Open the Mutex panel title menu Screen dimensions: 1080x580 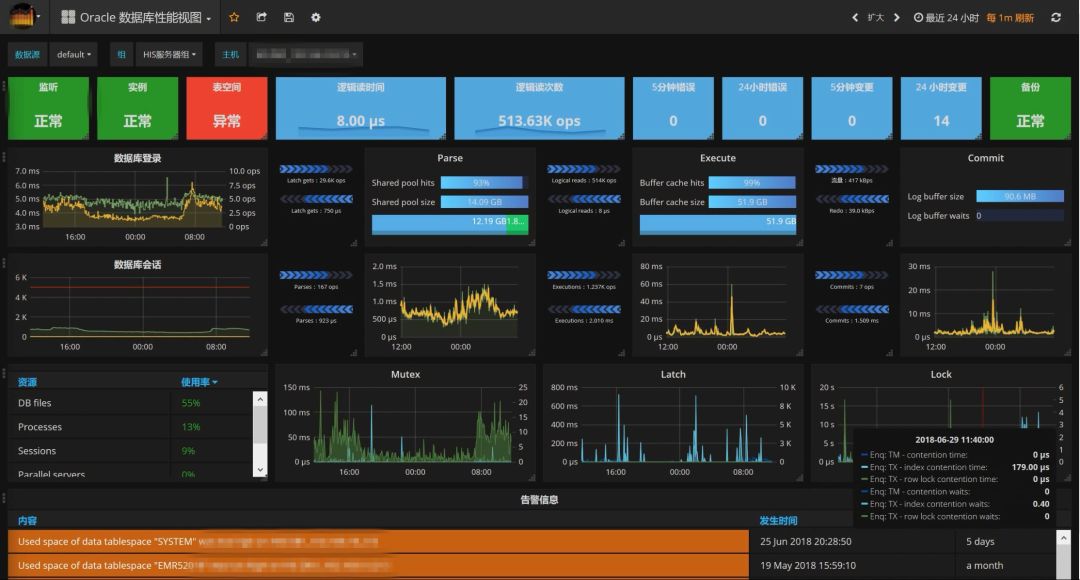pos(405,374)
